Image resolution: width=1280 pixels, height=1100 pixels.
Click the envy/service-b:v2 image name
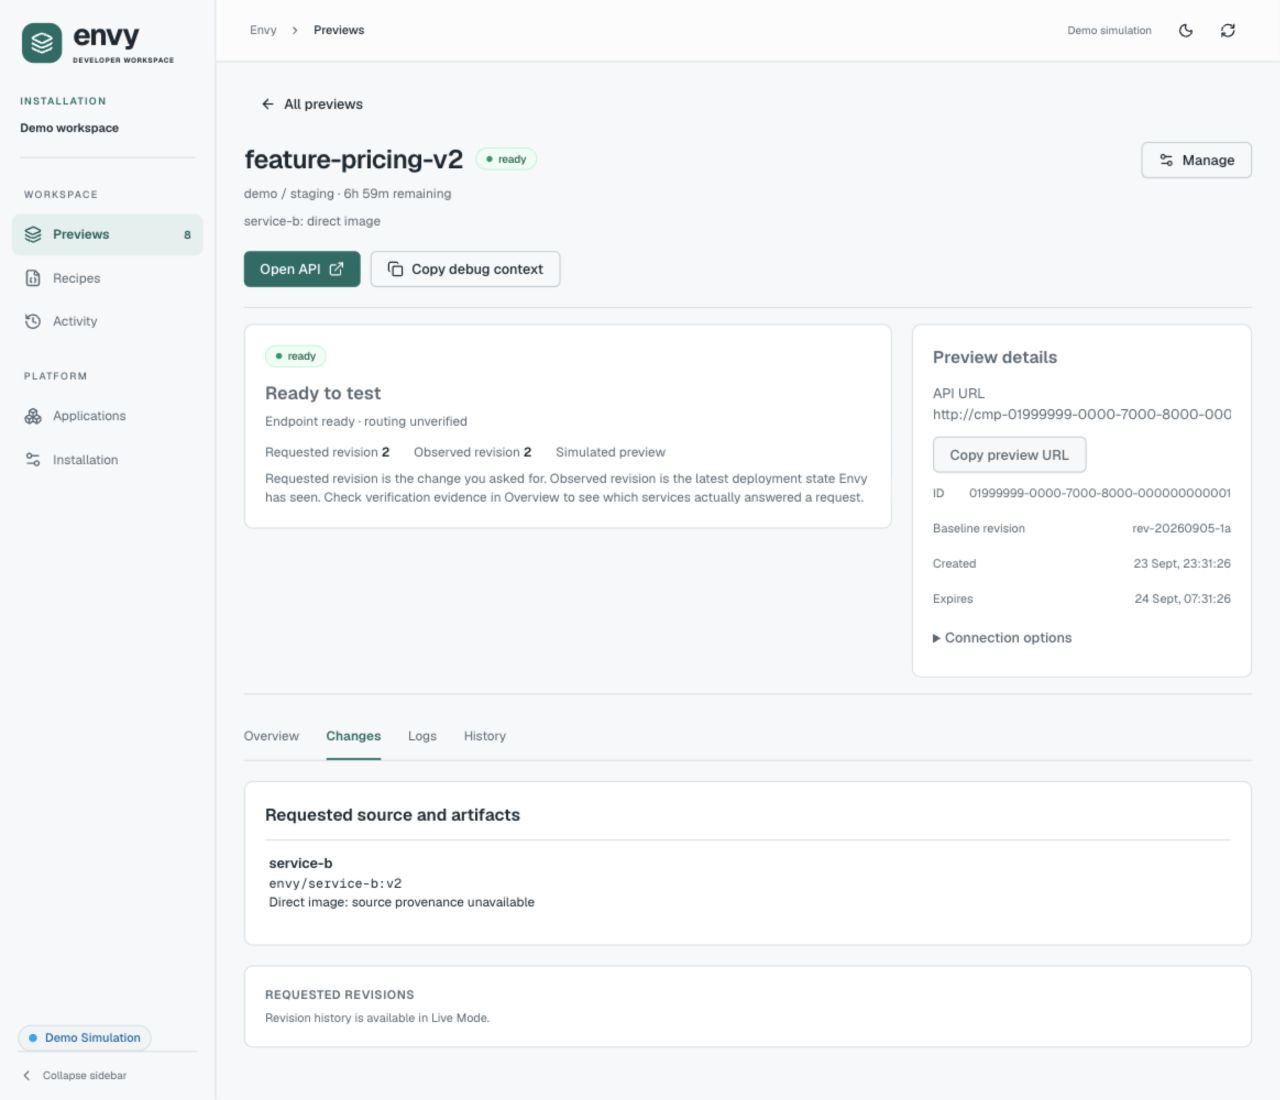tap(335, 884)
